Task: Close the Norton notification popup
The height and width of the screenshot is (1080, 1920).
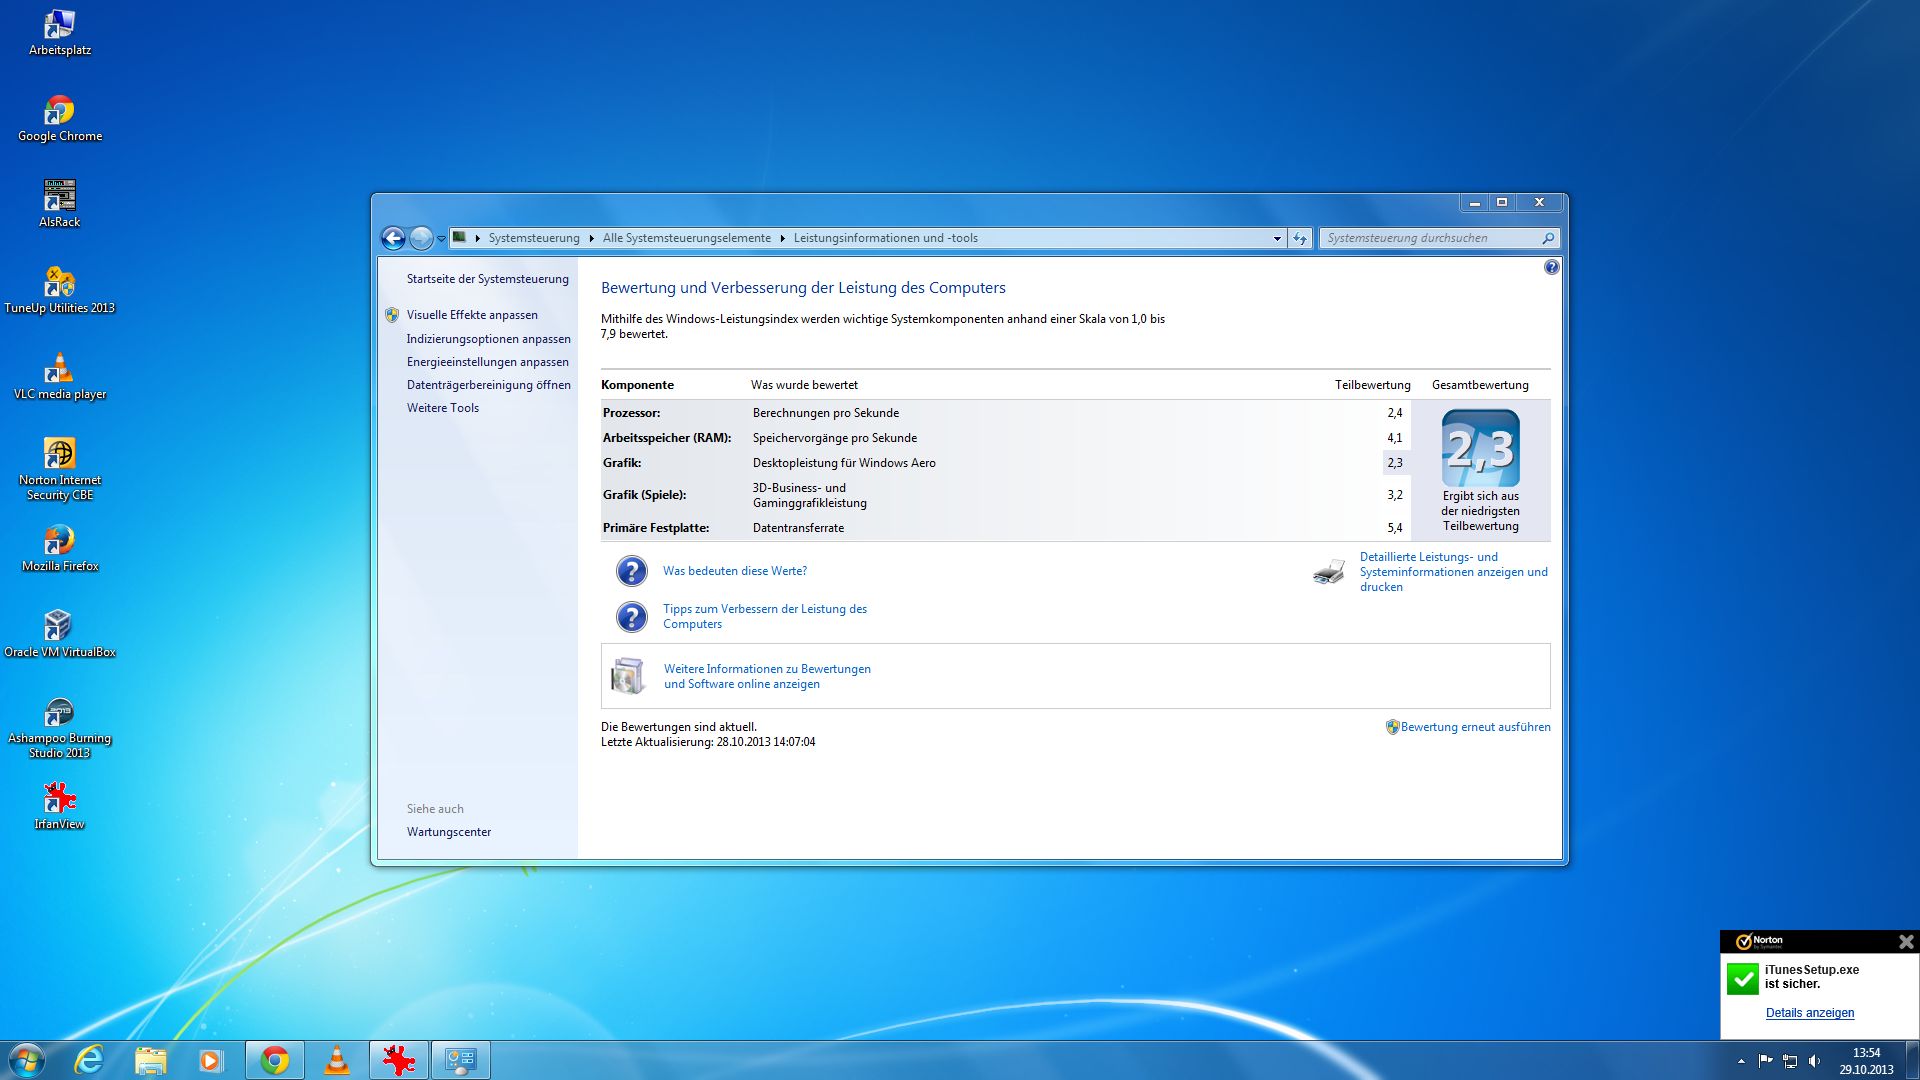Action: pos(1905,942)
